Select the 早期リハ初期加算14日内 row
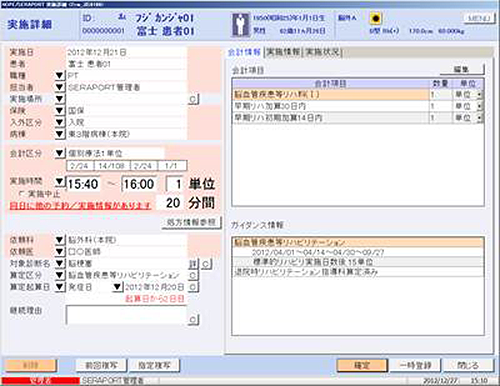The height and width of the screenshot is (386, 500). pos(358,118)
